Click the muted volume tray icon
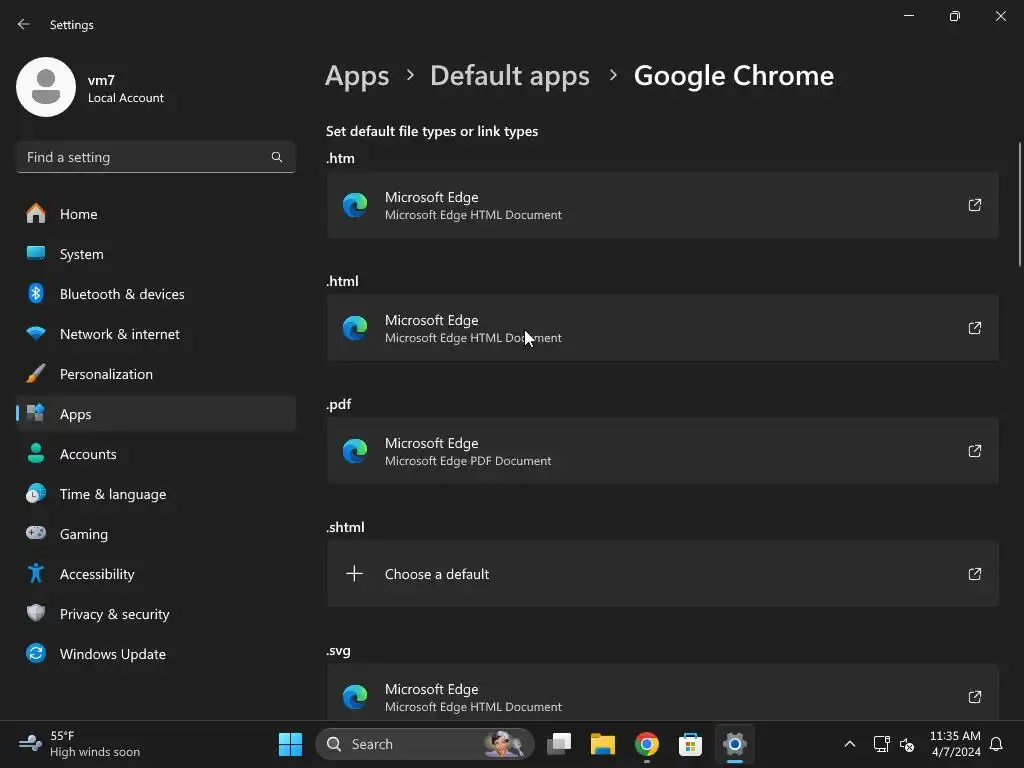The width and height of the screenshot is (1024, 768). 906,744
